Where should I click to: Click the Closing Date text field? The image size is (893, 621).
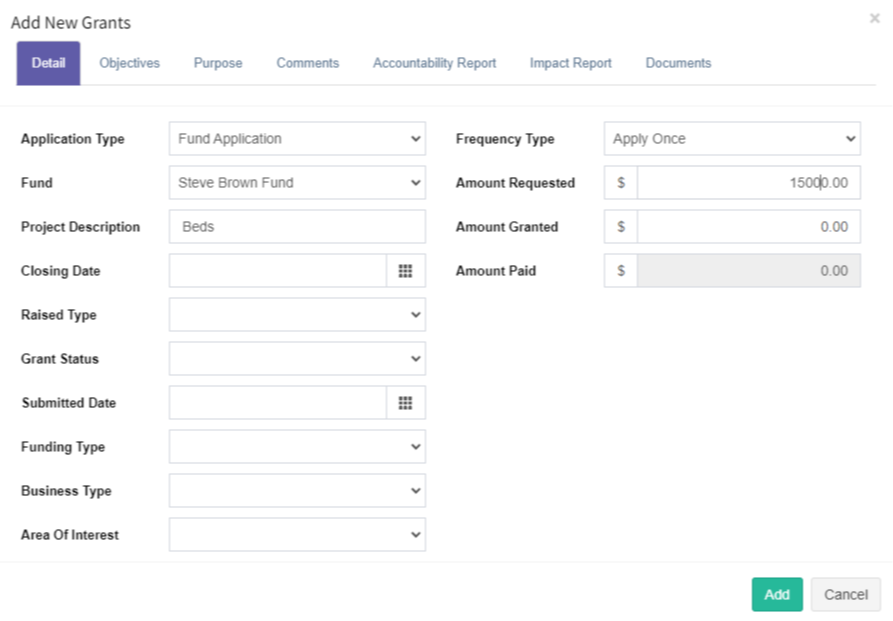click(x=278, y=271)
